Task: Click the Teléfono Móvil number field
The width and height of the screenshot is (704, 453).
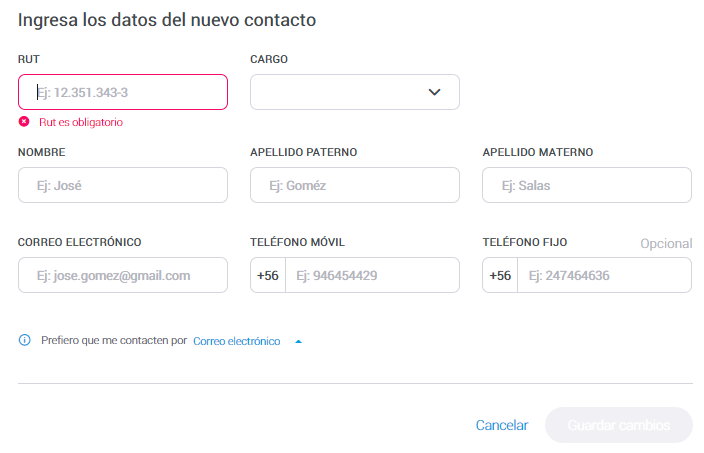Action: point(372,275)
